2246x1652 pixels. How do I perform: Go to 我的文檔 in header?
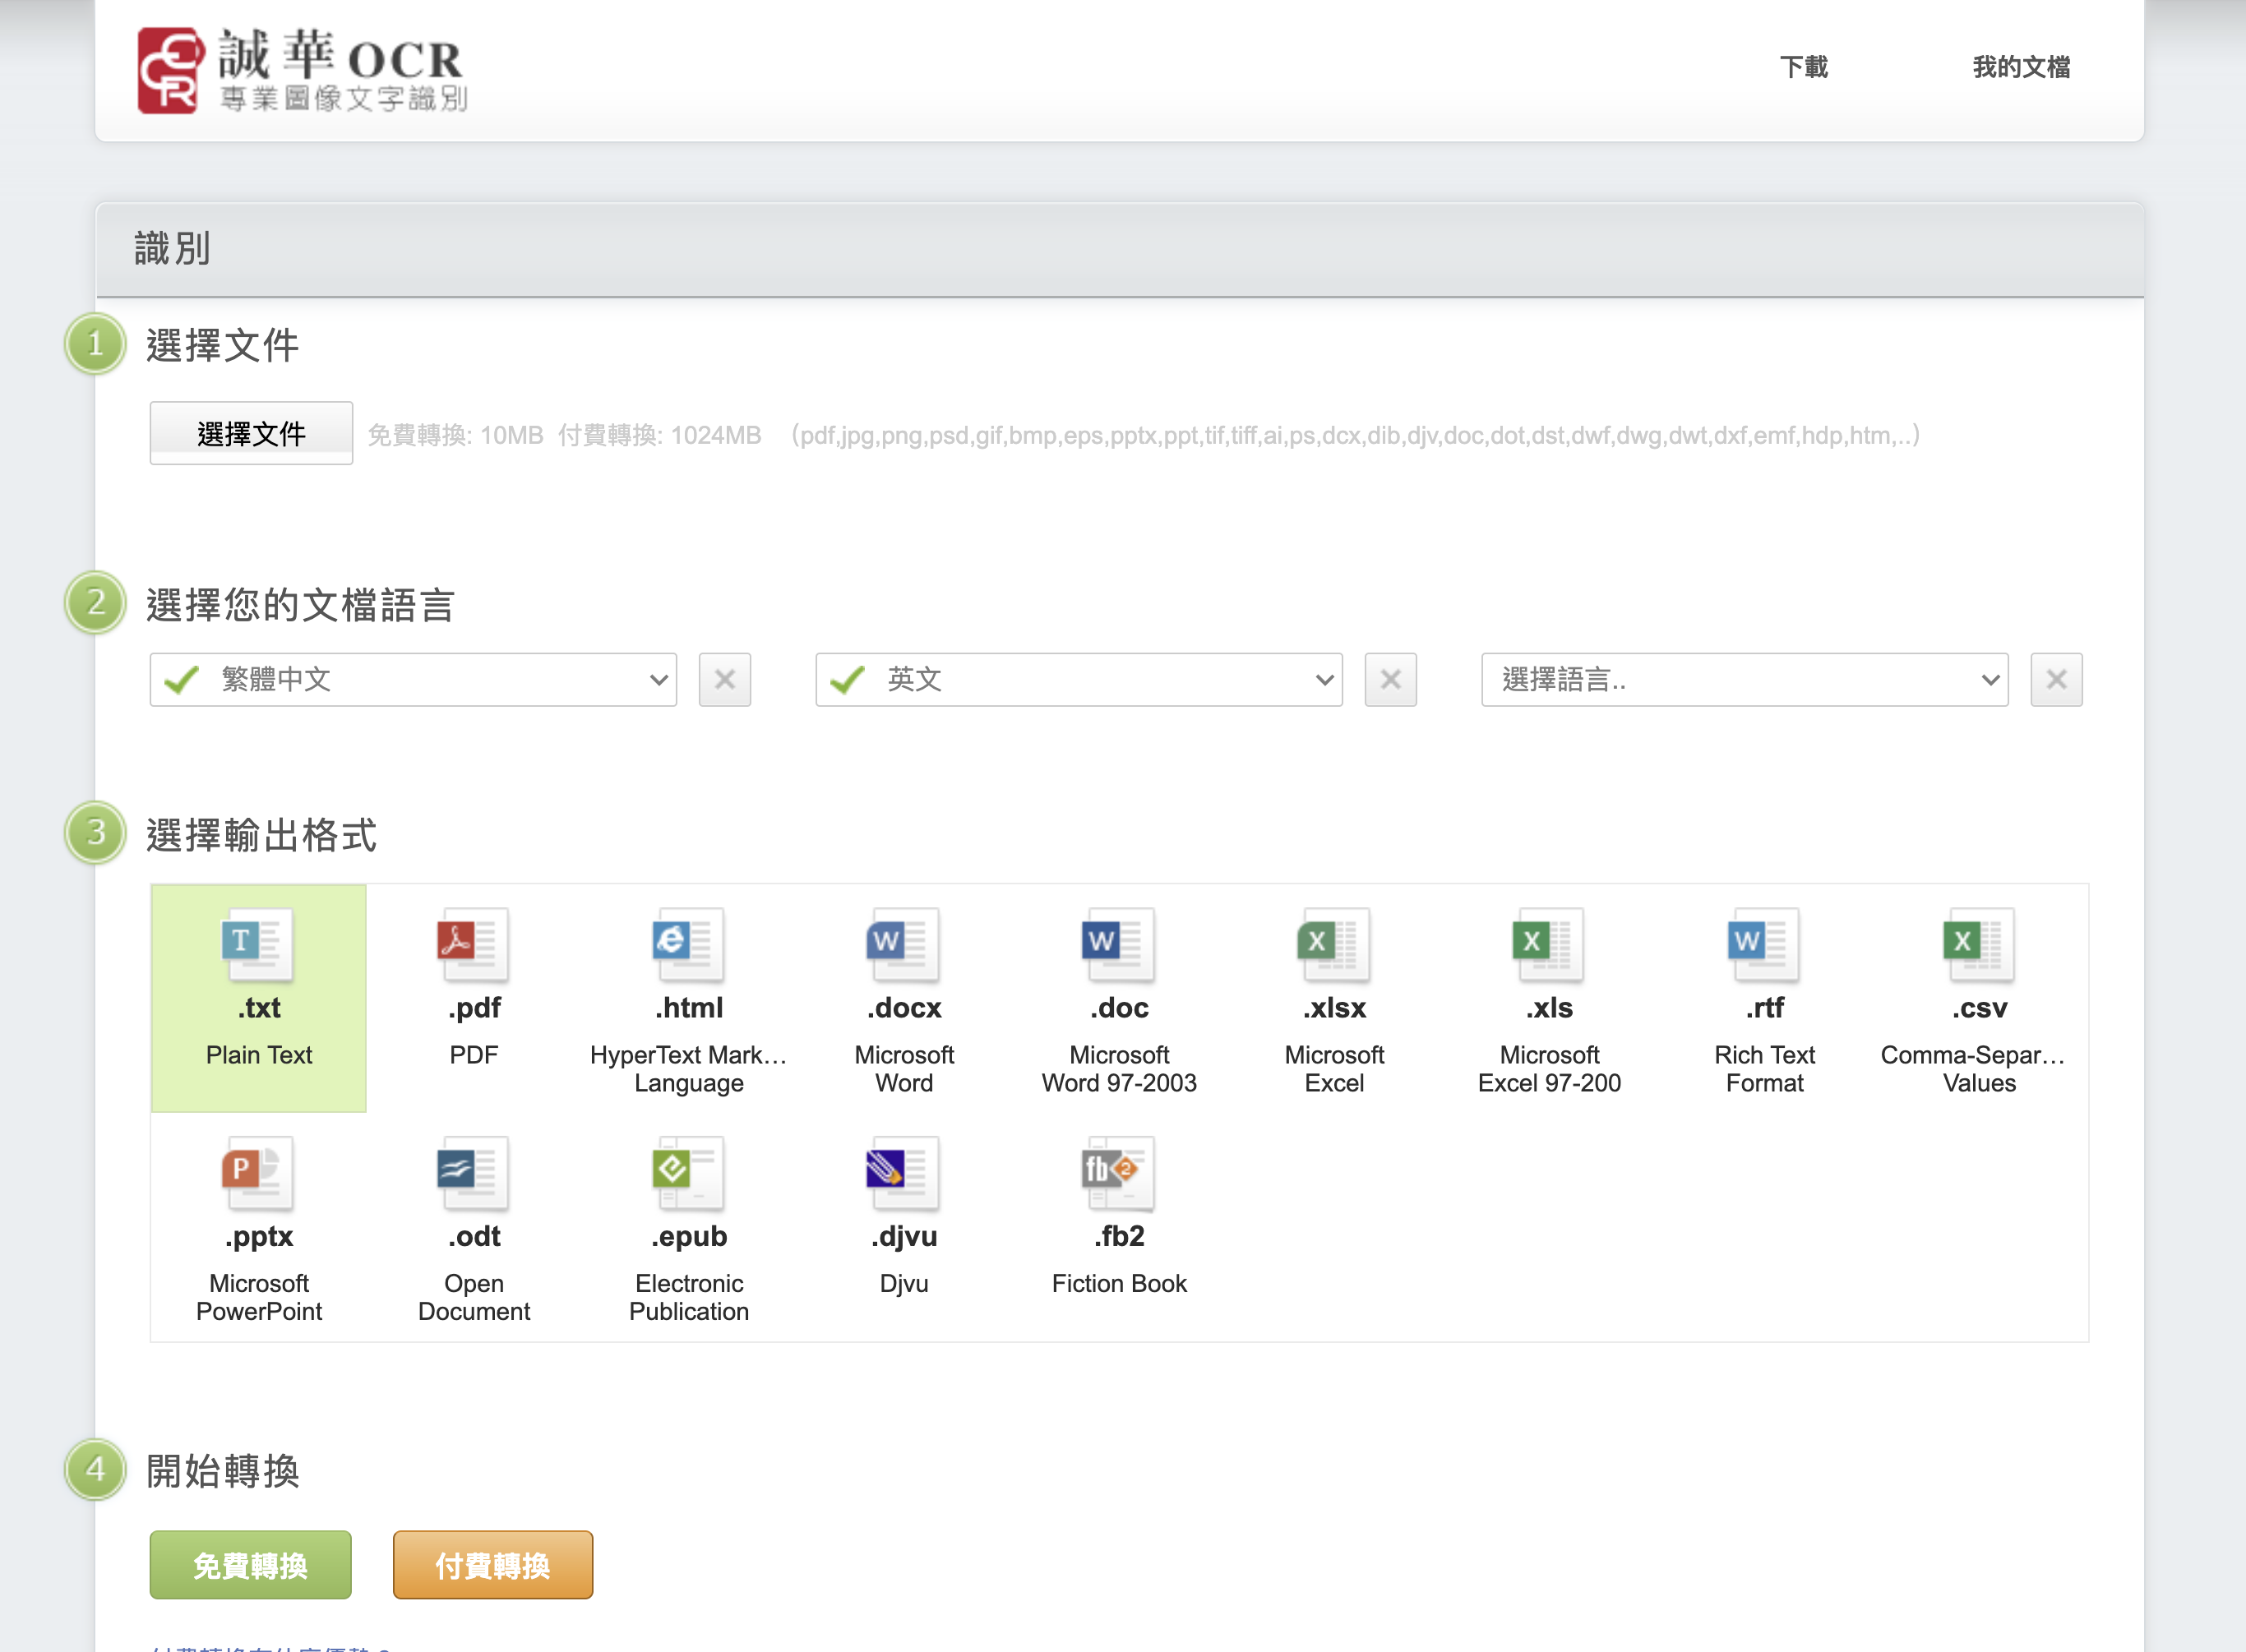coord(2020,67)
